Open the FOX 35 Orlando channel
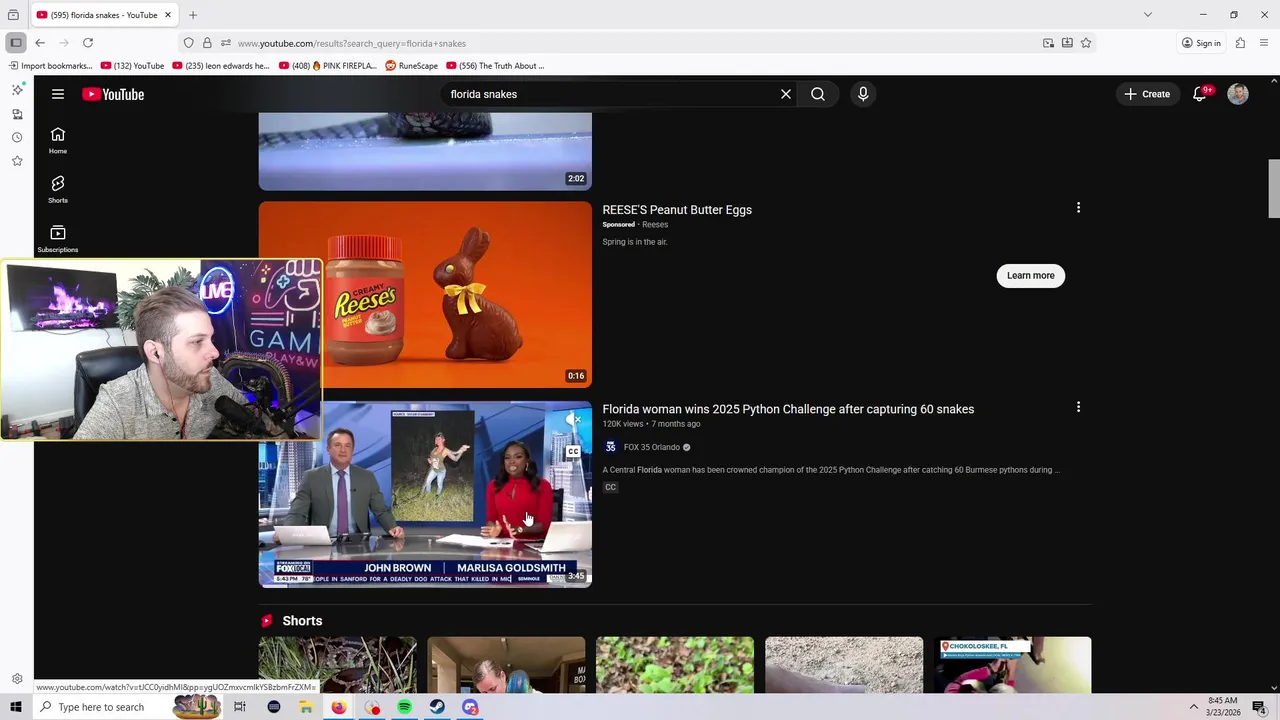This screenshot has height=720, width=1280. (651, 447)
